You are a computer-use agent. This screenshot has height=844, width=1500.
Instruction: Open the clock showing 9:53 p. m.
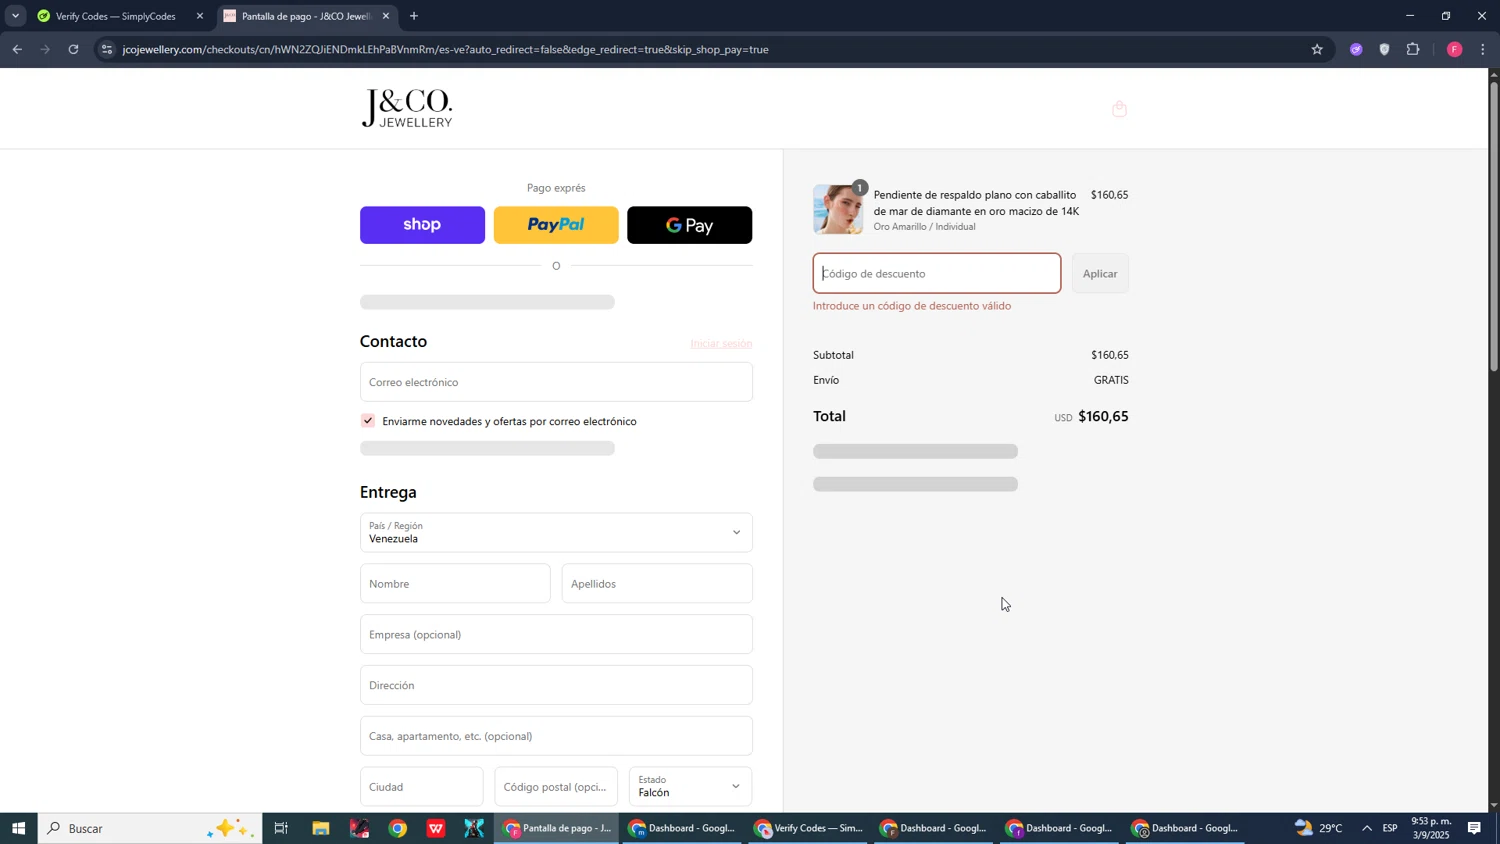pyautogui.click(x=1430, y=828)
